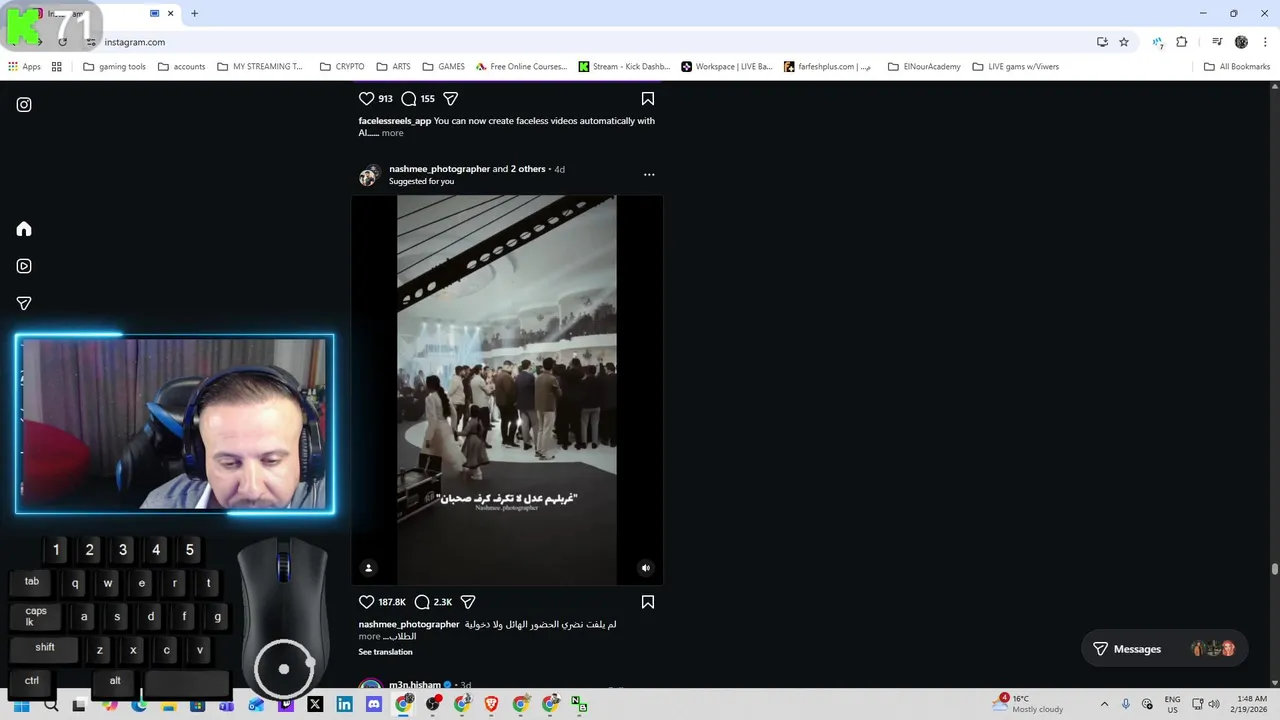
Task: Open weather widget showing 16°C
Action: pos(1027,704)
